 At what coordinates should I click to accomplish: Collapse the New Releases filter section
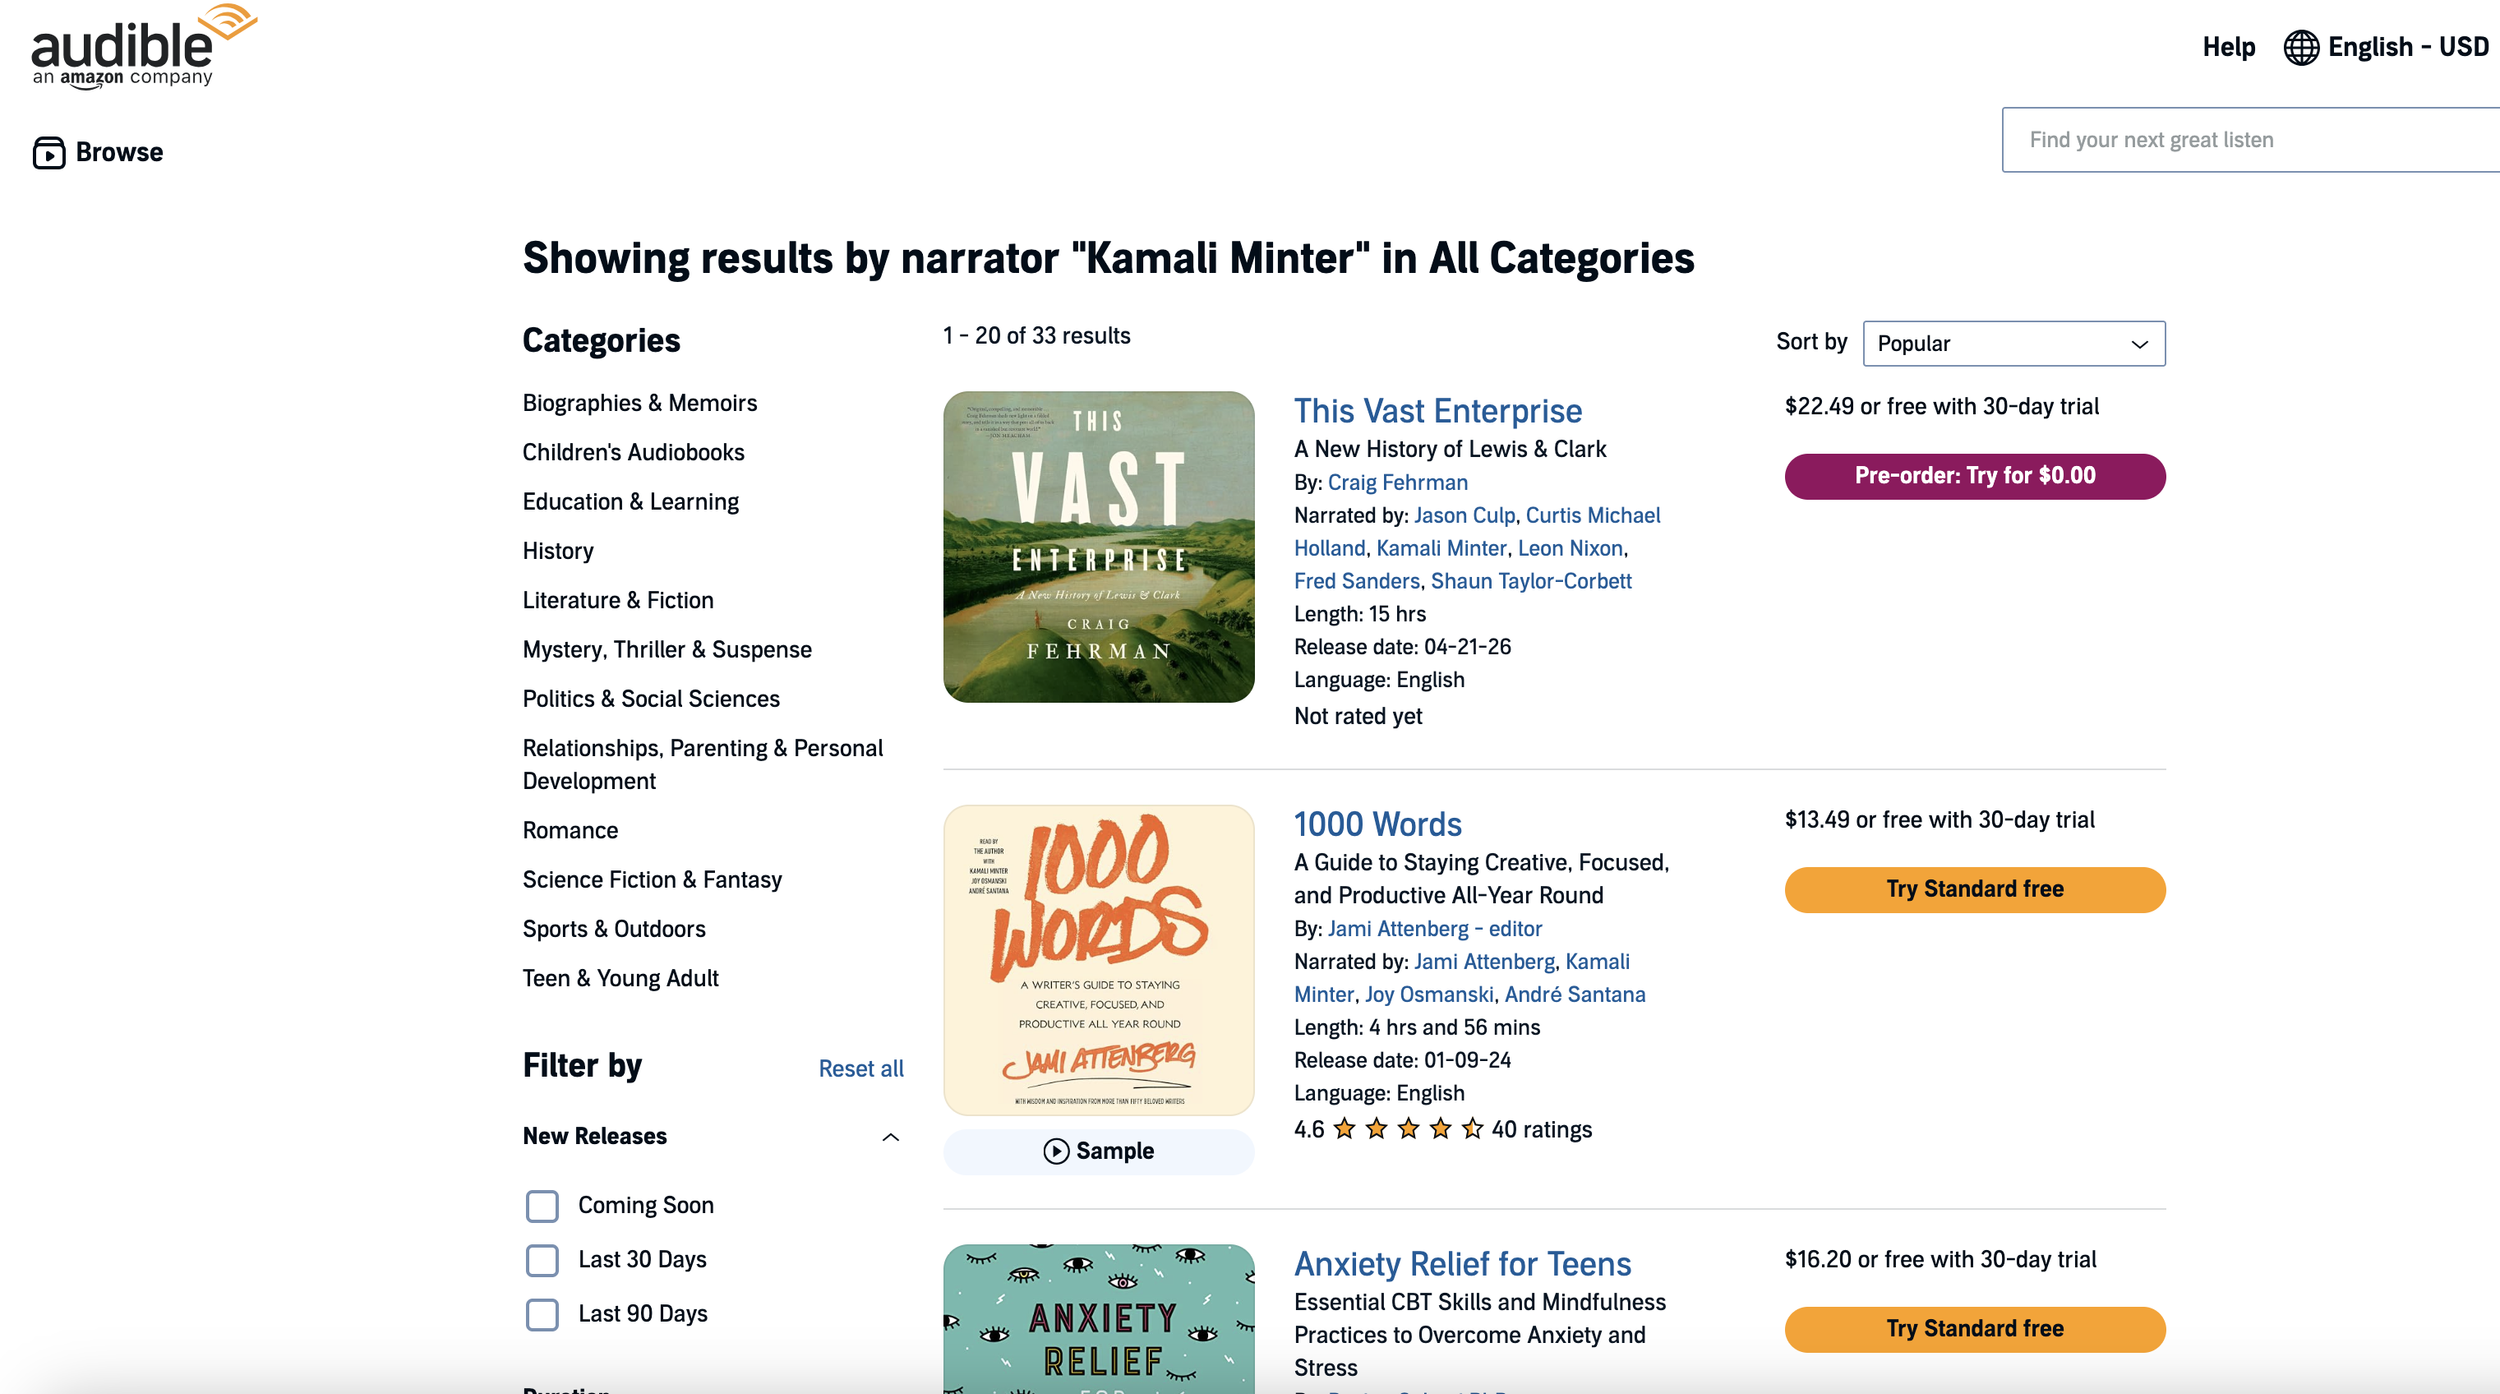(x=890, y=1137)
